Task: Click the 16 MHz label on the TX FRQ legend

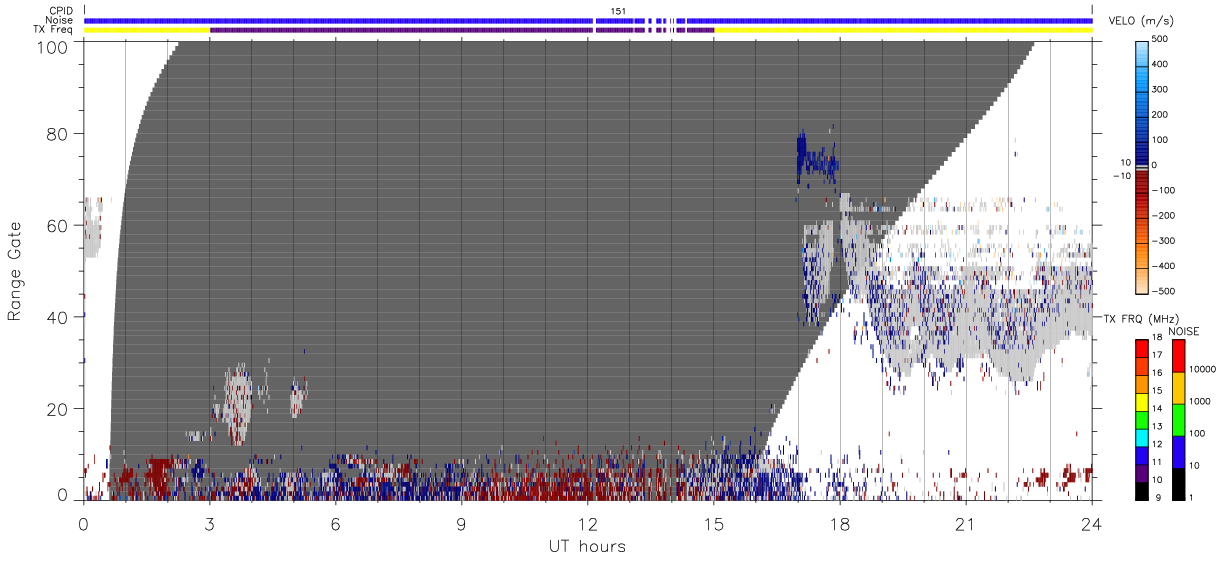Action: (x=1159, y=372)
